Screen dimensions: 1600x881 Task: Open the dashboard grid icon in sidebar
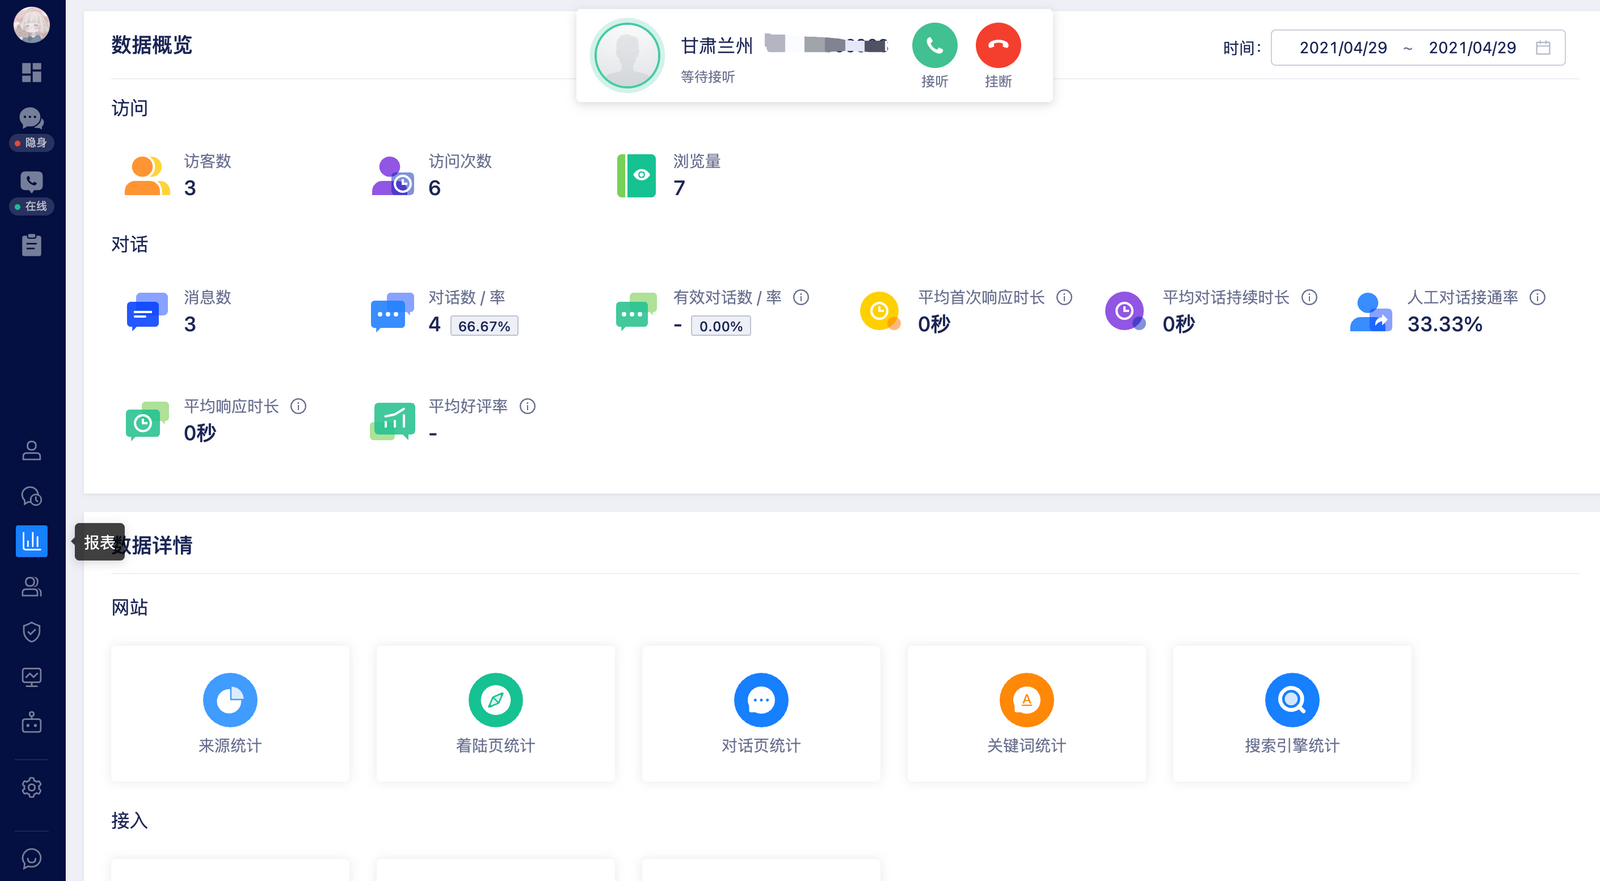click(x=32, y=72)
